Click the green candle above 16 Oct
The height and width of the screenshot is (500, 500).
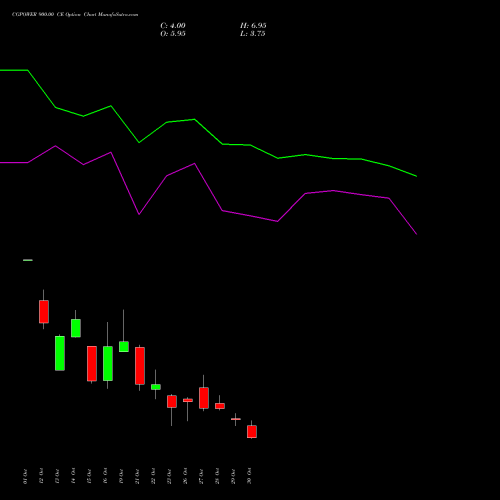pos(108,363)
